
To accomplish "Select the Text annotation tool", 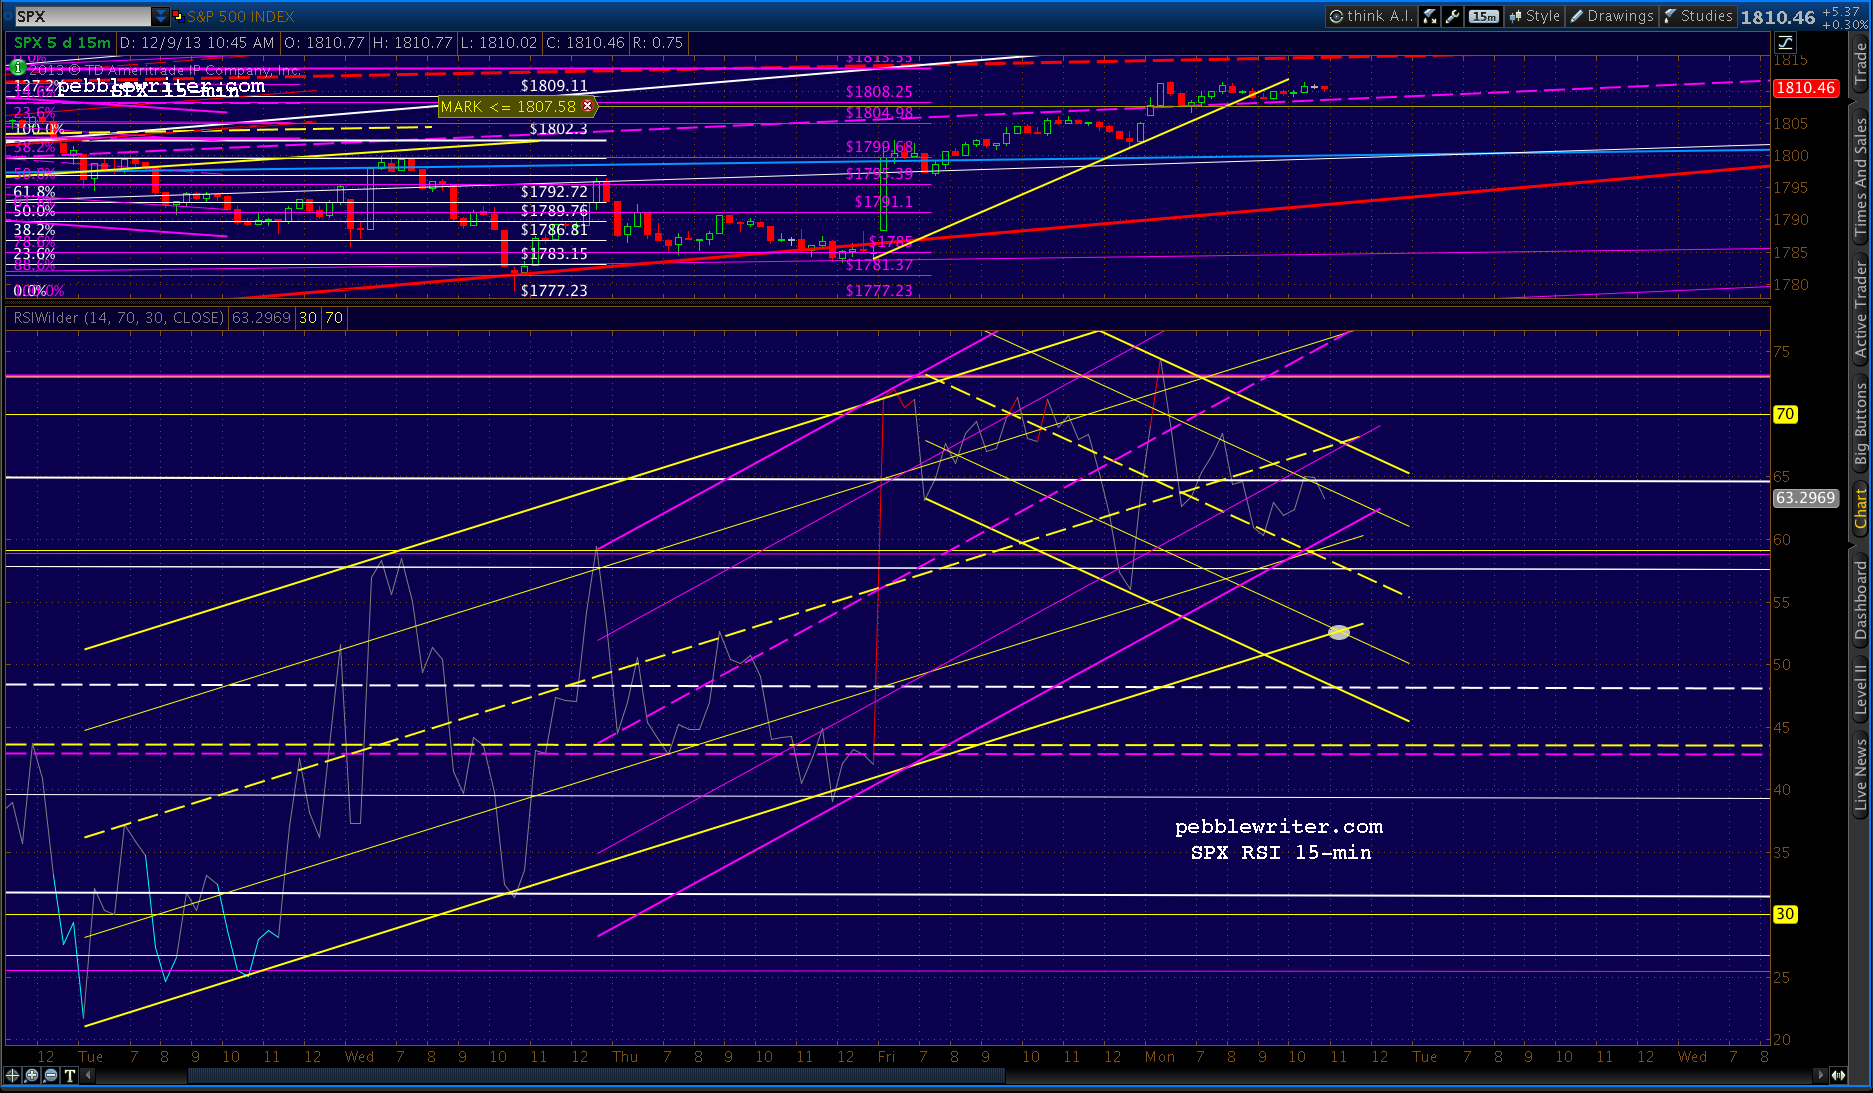I will point(68,1077).
